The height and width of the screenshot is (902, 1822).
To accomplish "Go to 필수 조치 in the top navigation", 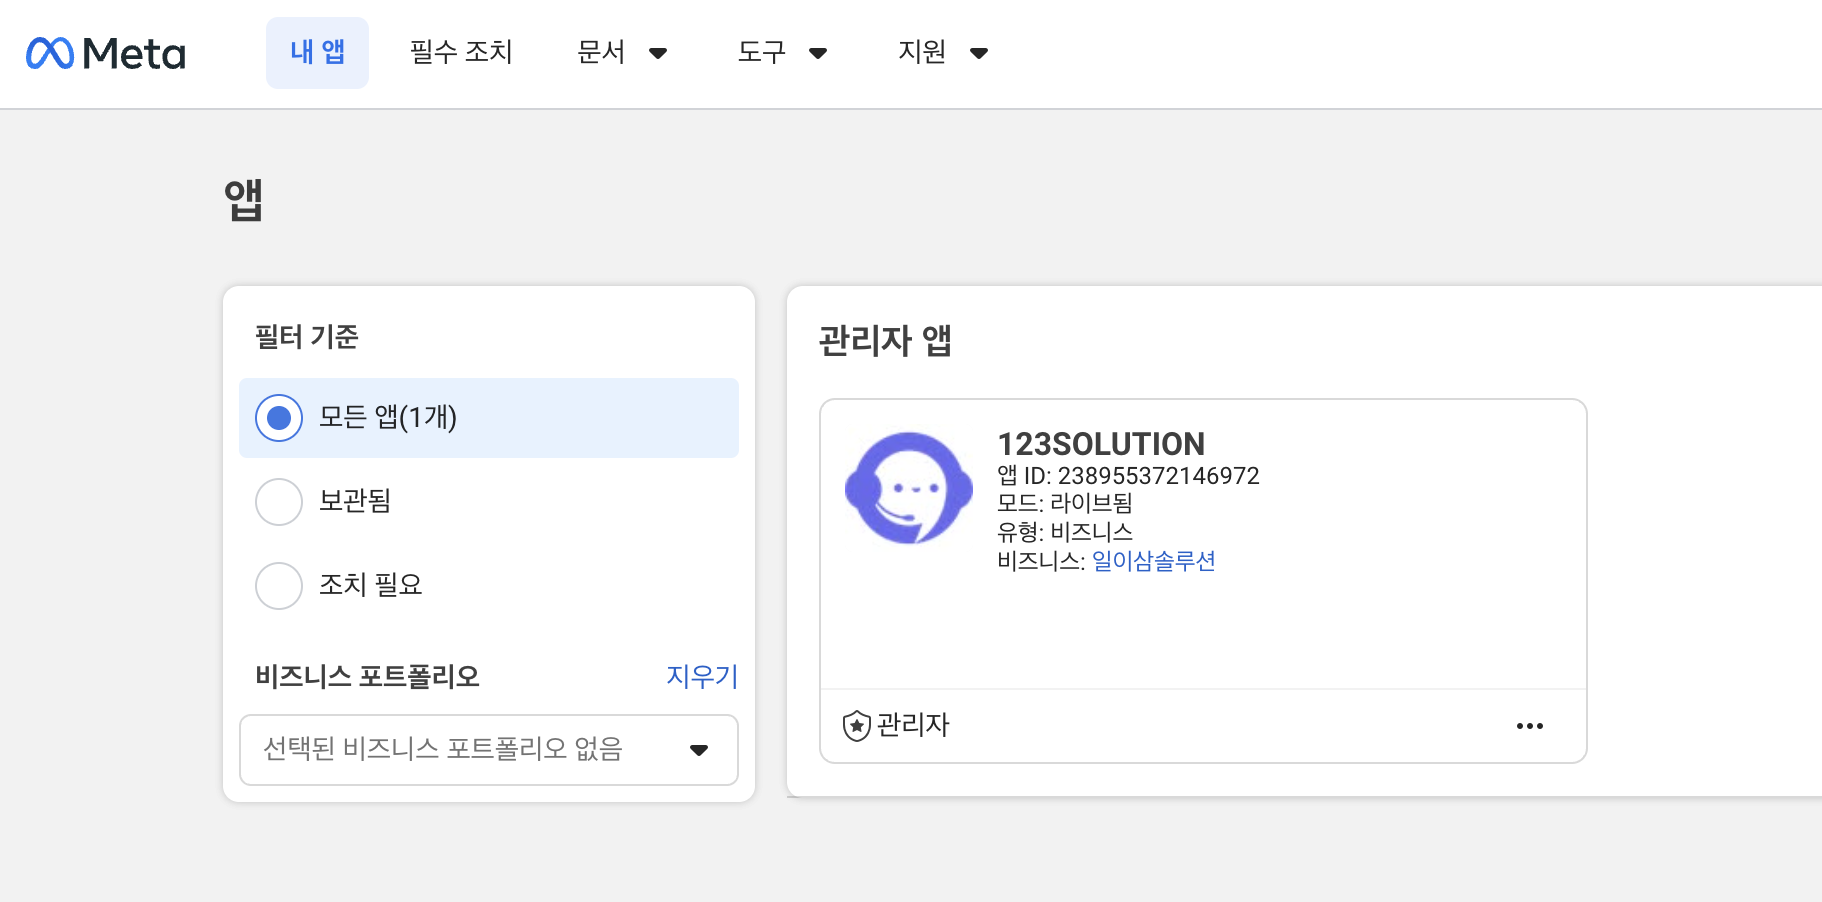I will 461,53.
